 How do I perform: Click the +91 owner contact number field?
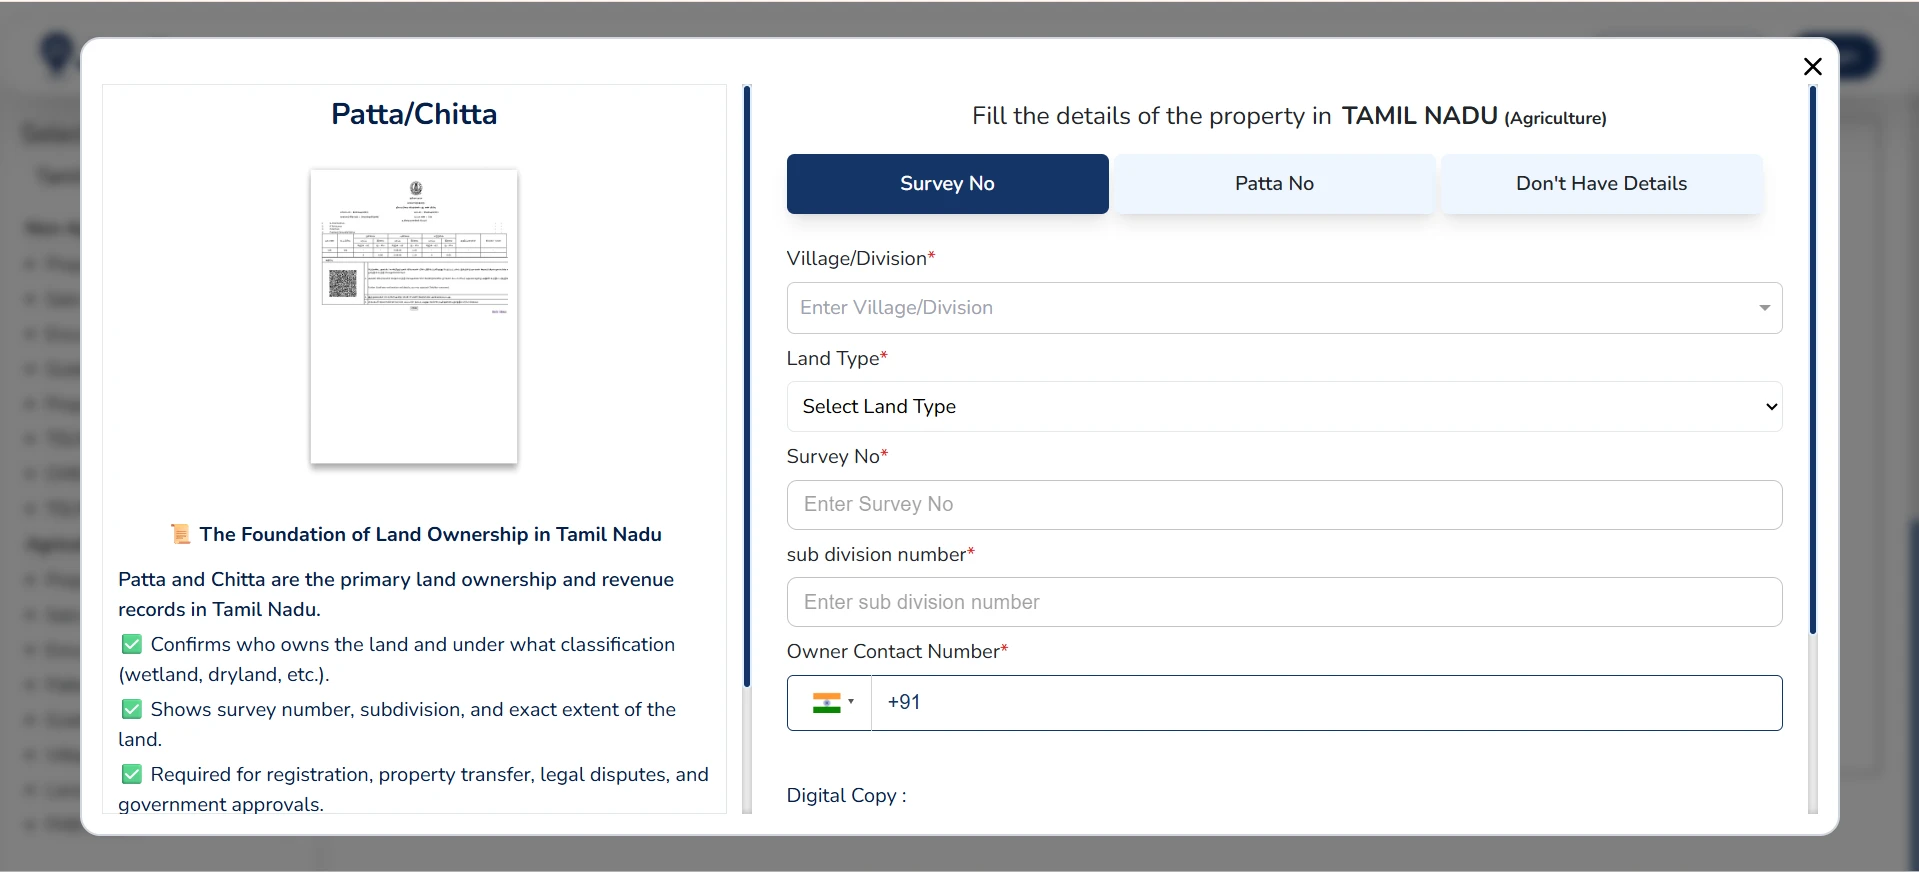click(x=1325, y=703)
